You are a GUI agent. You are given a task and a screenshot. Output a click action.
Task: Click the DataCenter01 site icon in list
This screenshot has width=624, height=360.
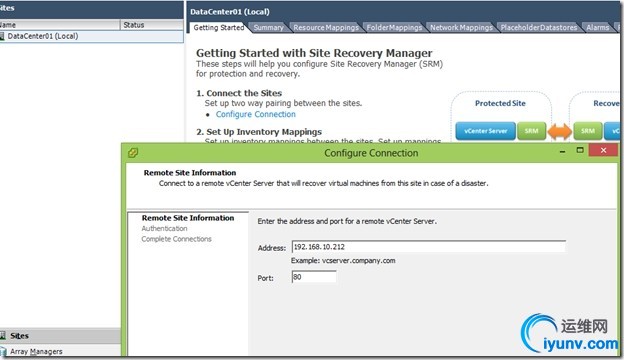2,36
